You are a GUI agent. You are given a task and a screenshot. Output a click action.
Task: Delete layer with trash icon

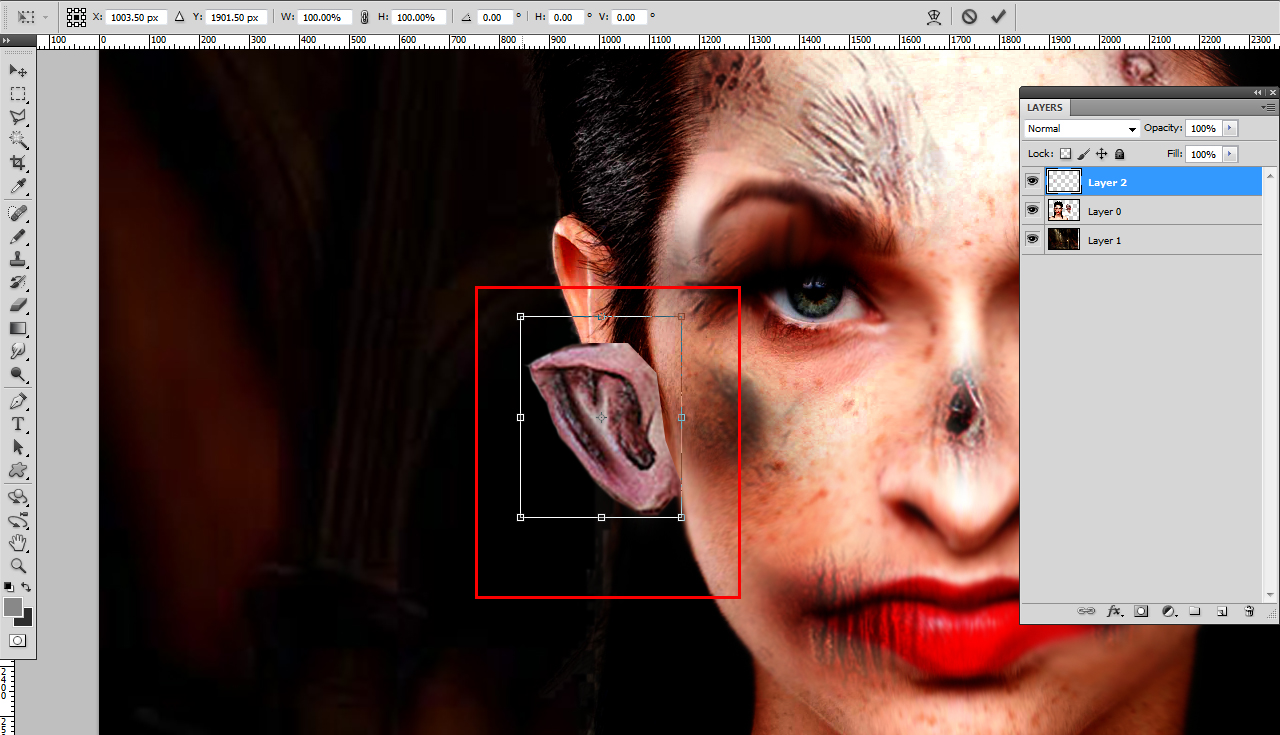pos(1249,611)
